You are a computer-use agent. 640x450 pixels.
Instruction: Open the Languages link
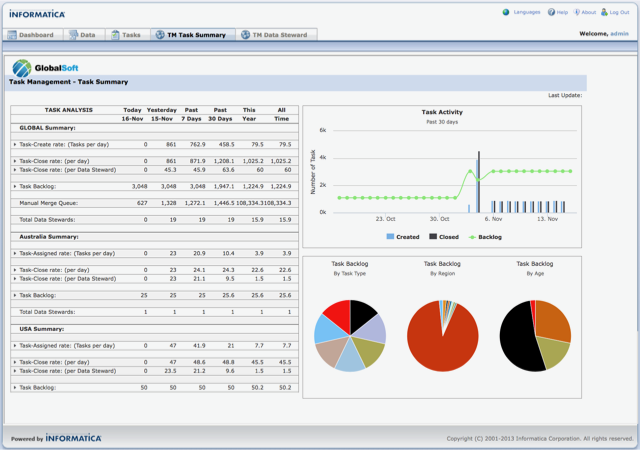click(527, 12)
